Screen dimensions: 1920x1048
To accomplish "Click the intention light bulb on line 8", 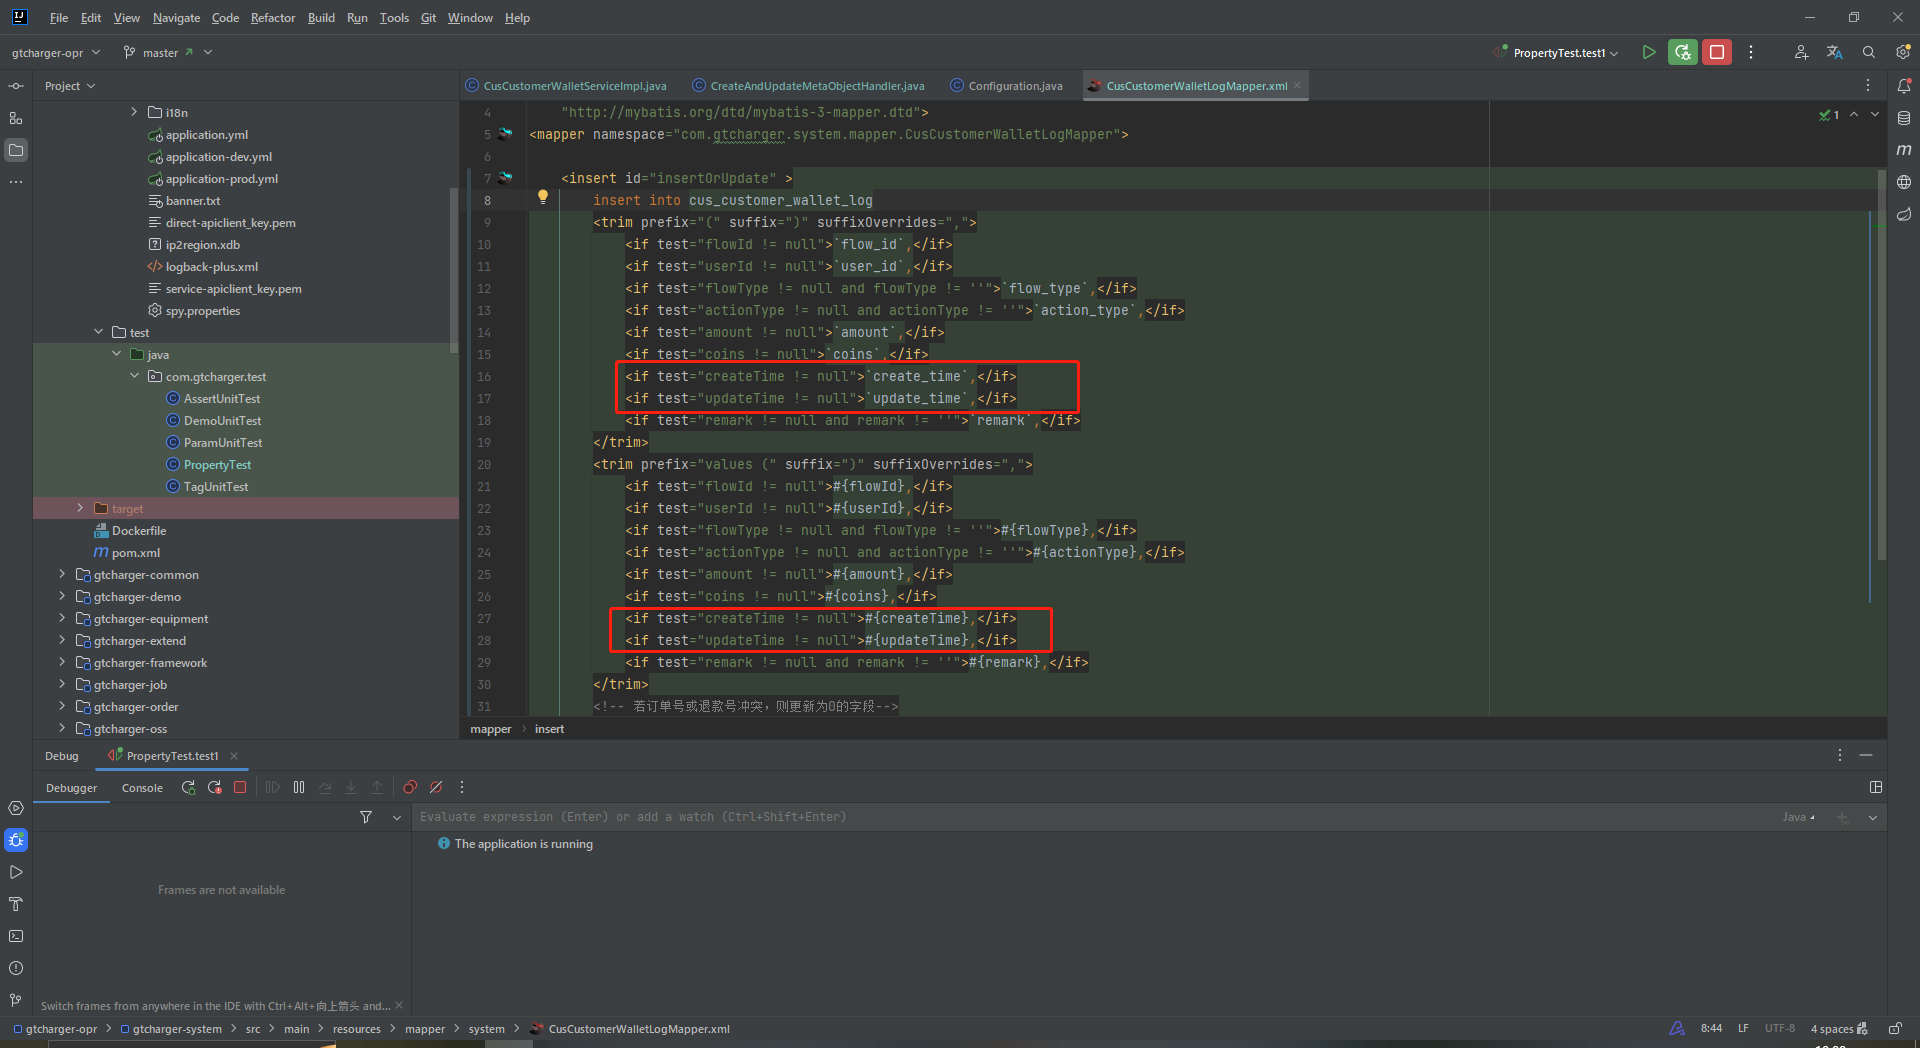I will (543, 197).
